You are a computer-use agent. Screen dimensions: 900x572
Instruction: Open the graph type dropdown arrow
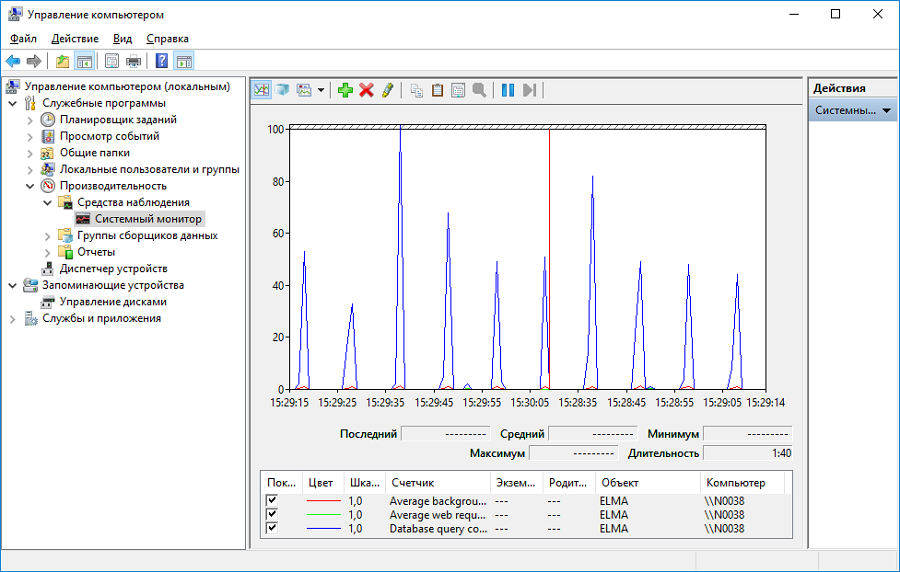coord(321,90)
